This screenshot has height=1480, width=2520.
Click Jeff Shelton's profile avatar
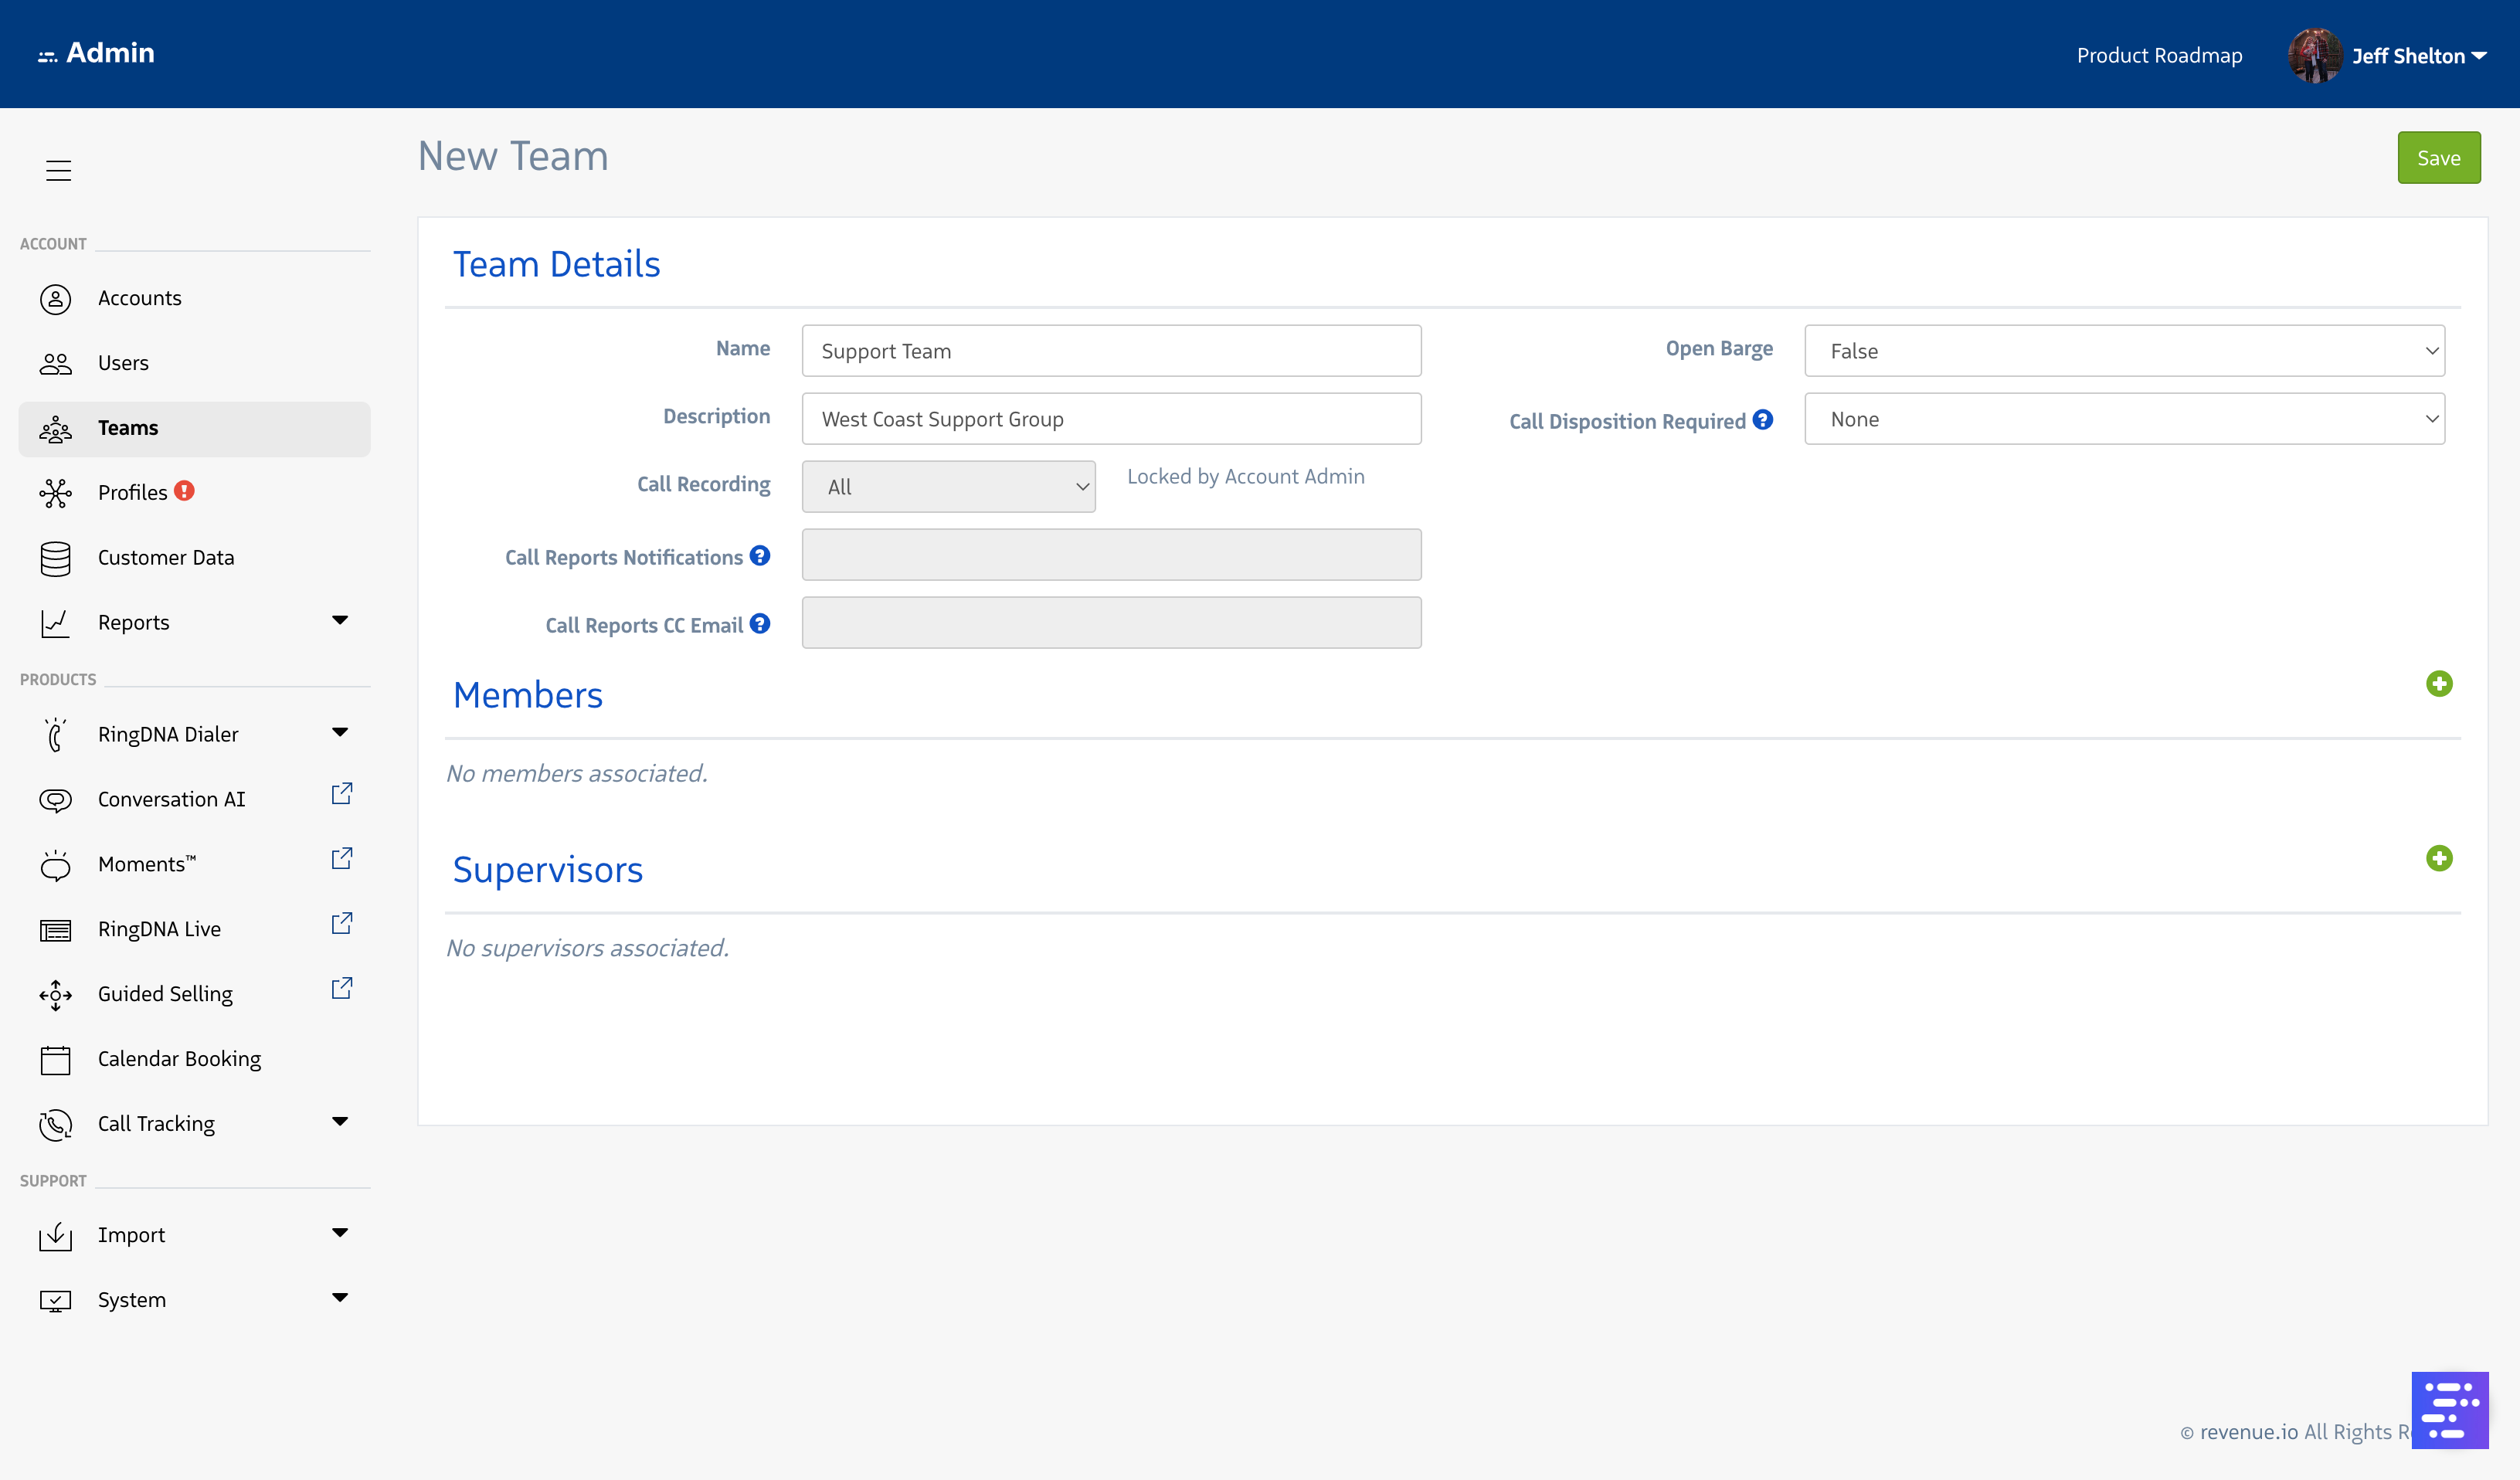[2314, 56]
